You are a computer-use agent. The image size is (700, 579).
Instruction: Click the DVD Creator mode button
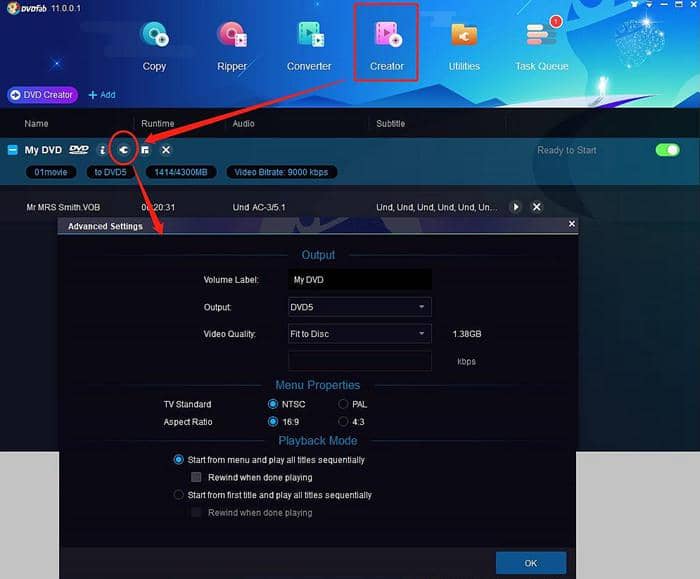[42, 95]
